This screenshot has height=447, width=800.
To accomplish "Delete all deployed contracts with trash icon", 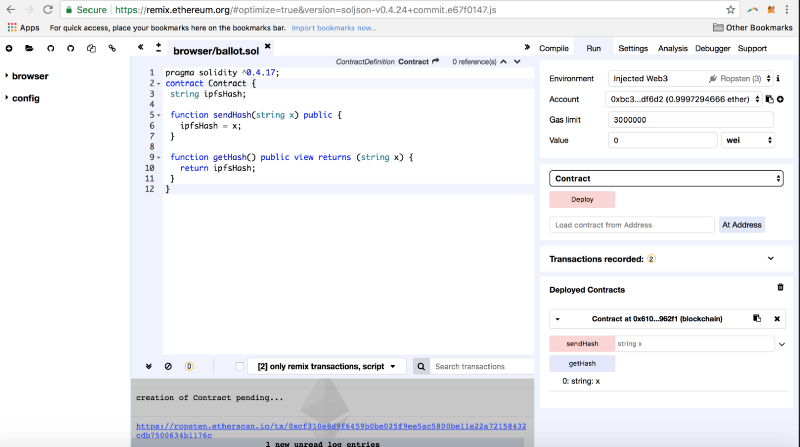I will point(780,288).
